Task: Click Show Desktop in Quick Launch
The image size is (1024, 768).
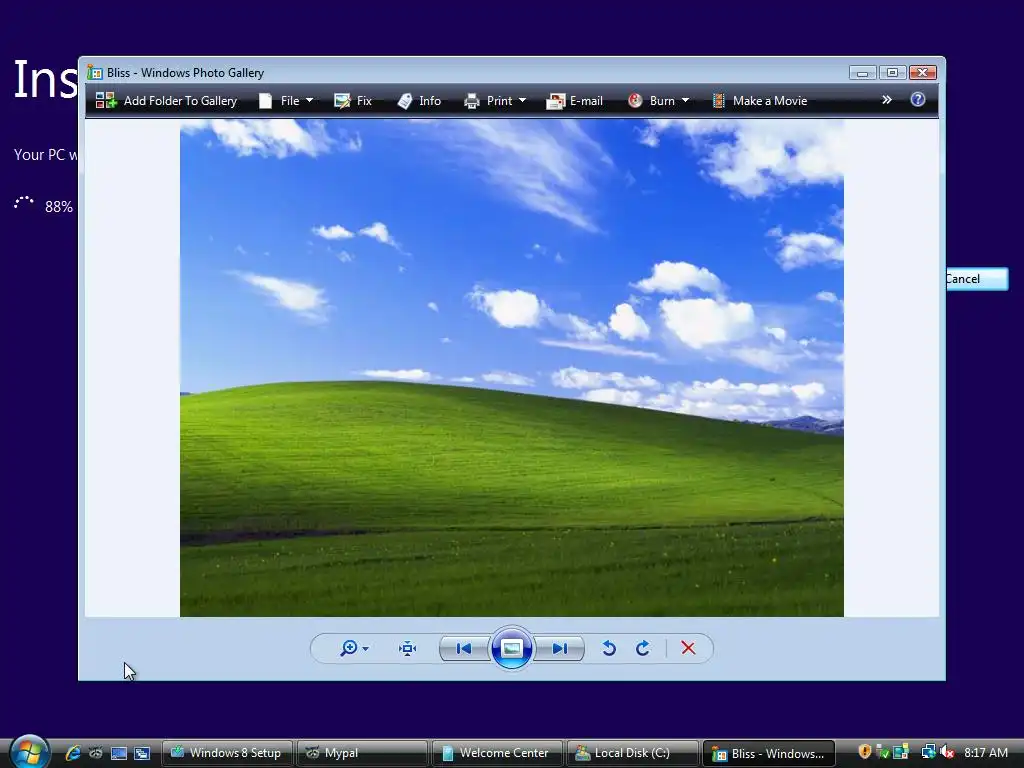Action: coord(119,753)
